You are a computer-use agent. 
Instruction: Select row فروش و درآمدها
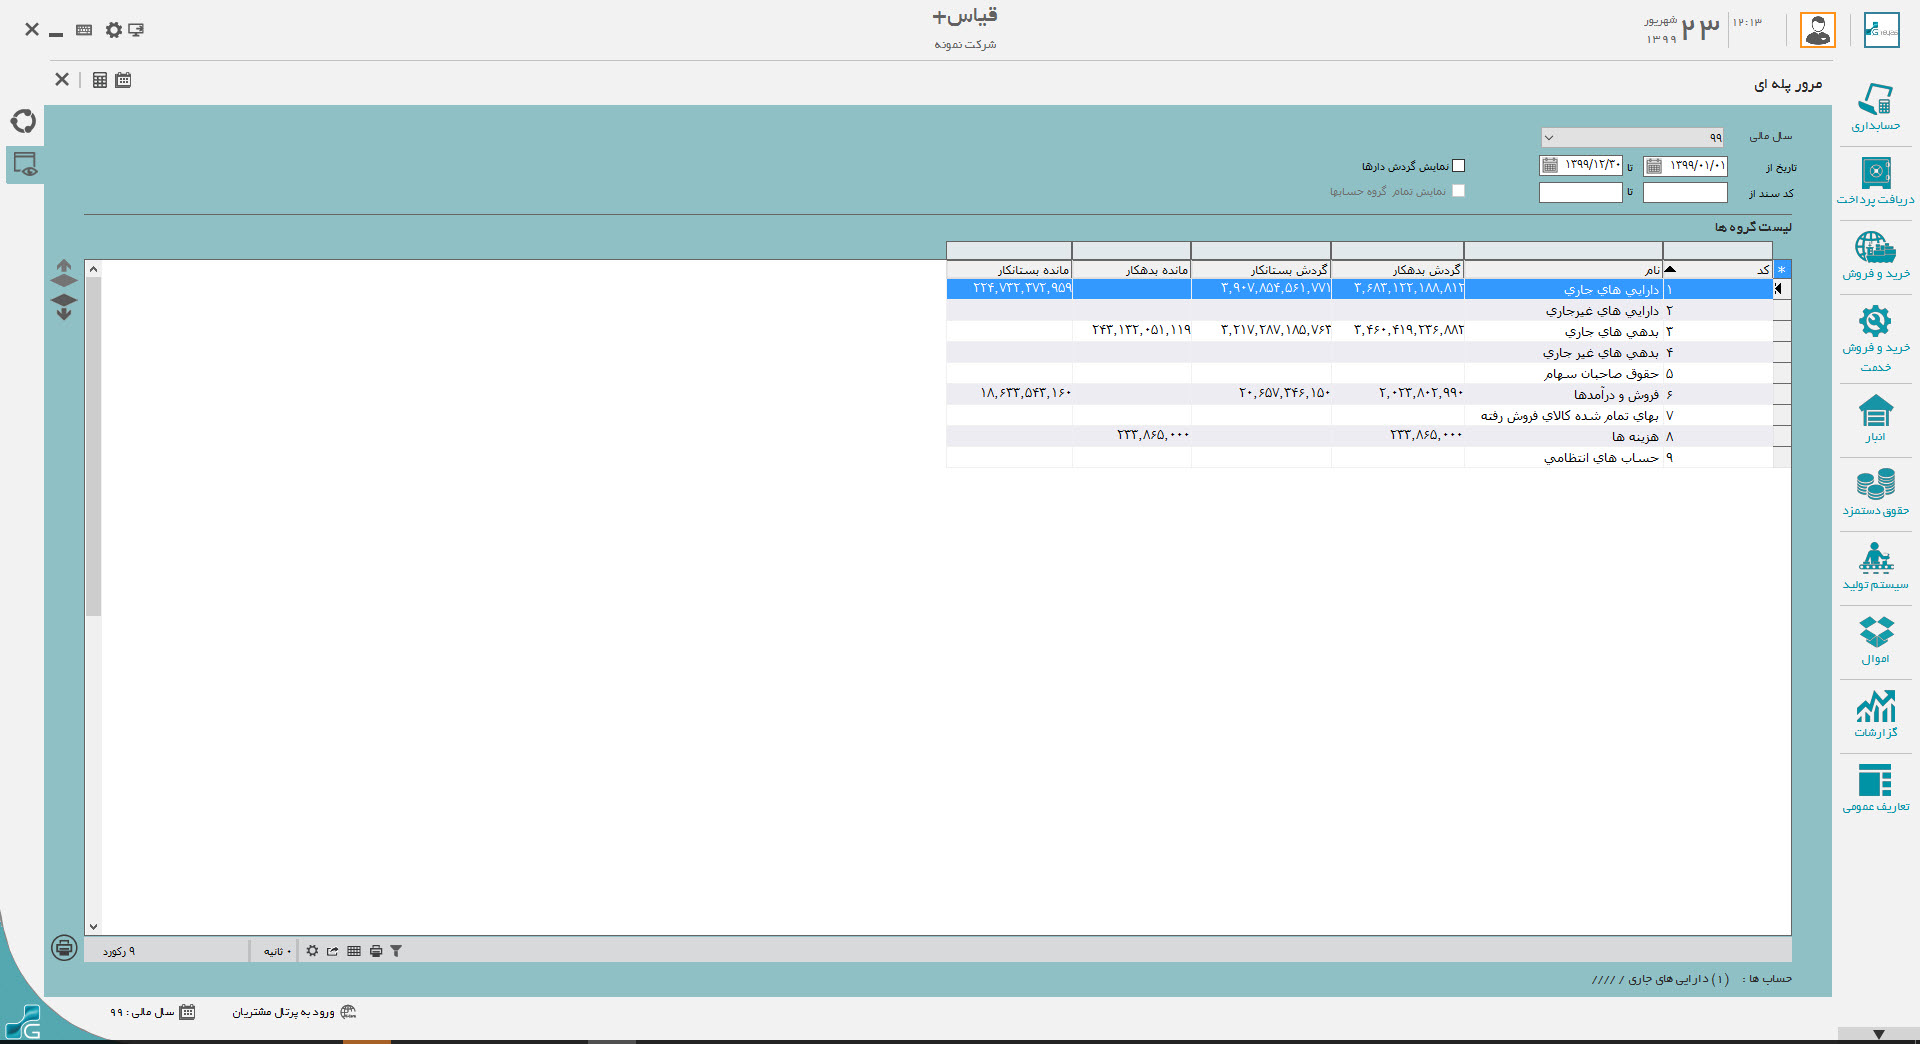(1360, 394)
